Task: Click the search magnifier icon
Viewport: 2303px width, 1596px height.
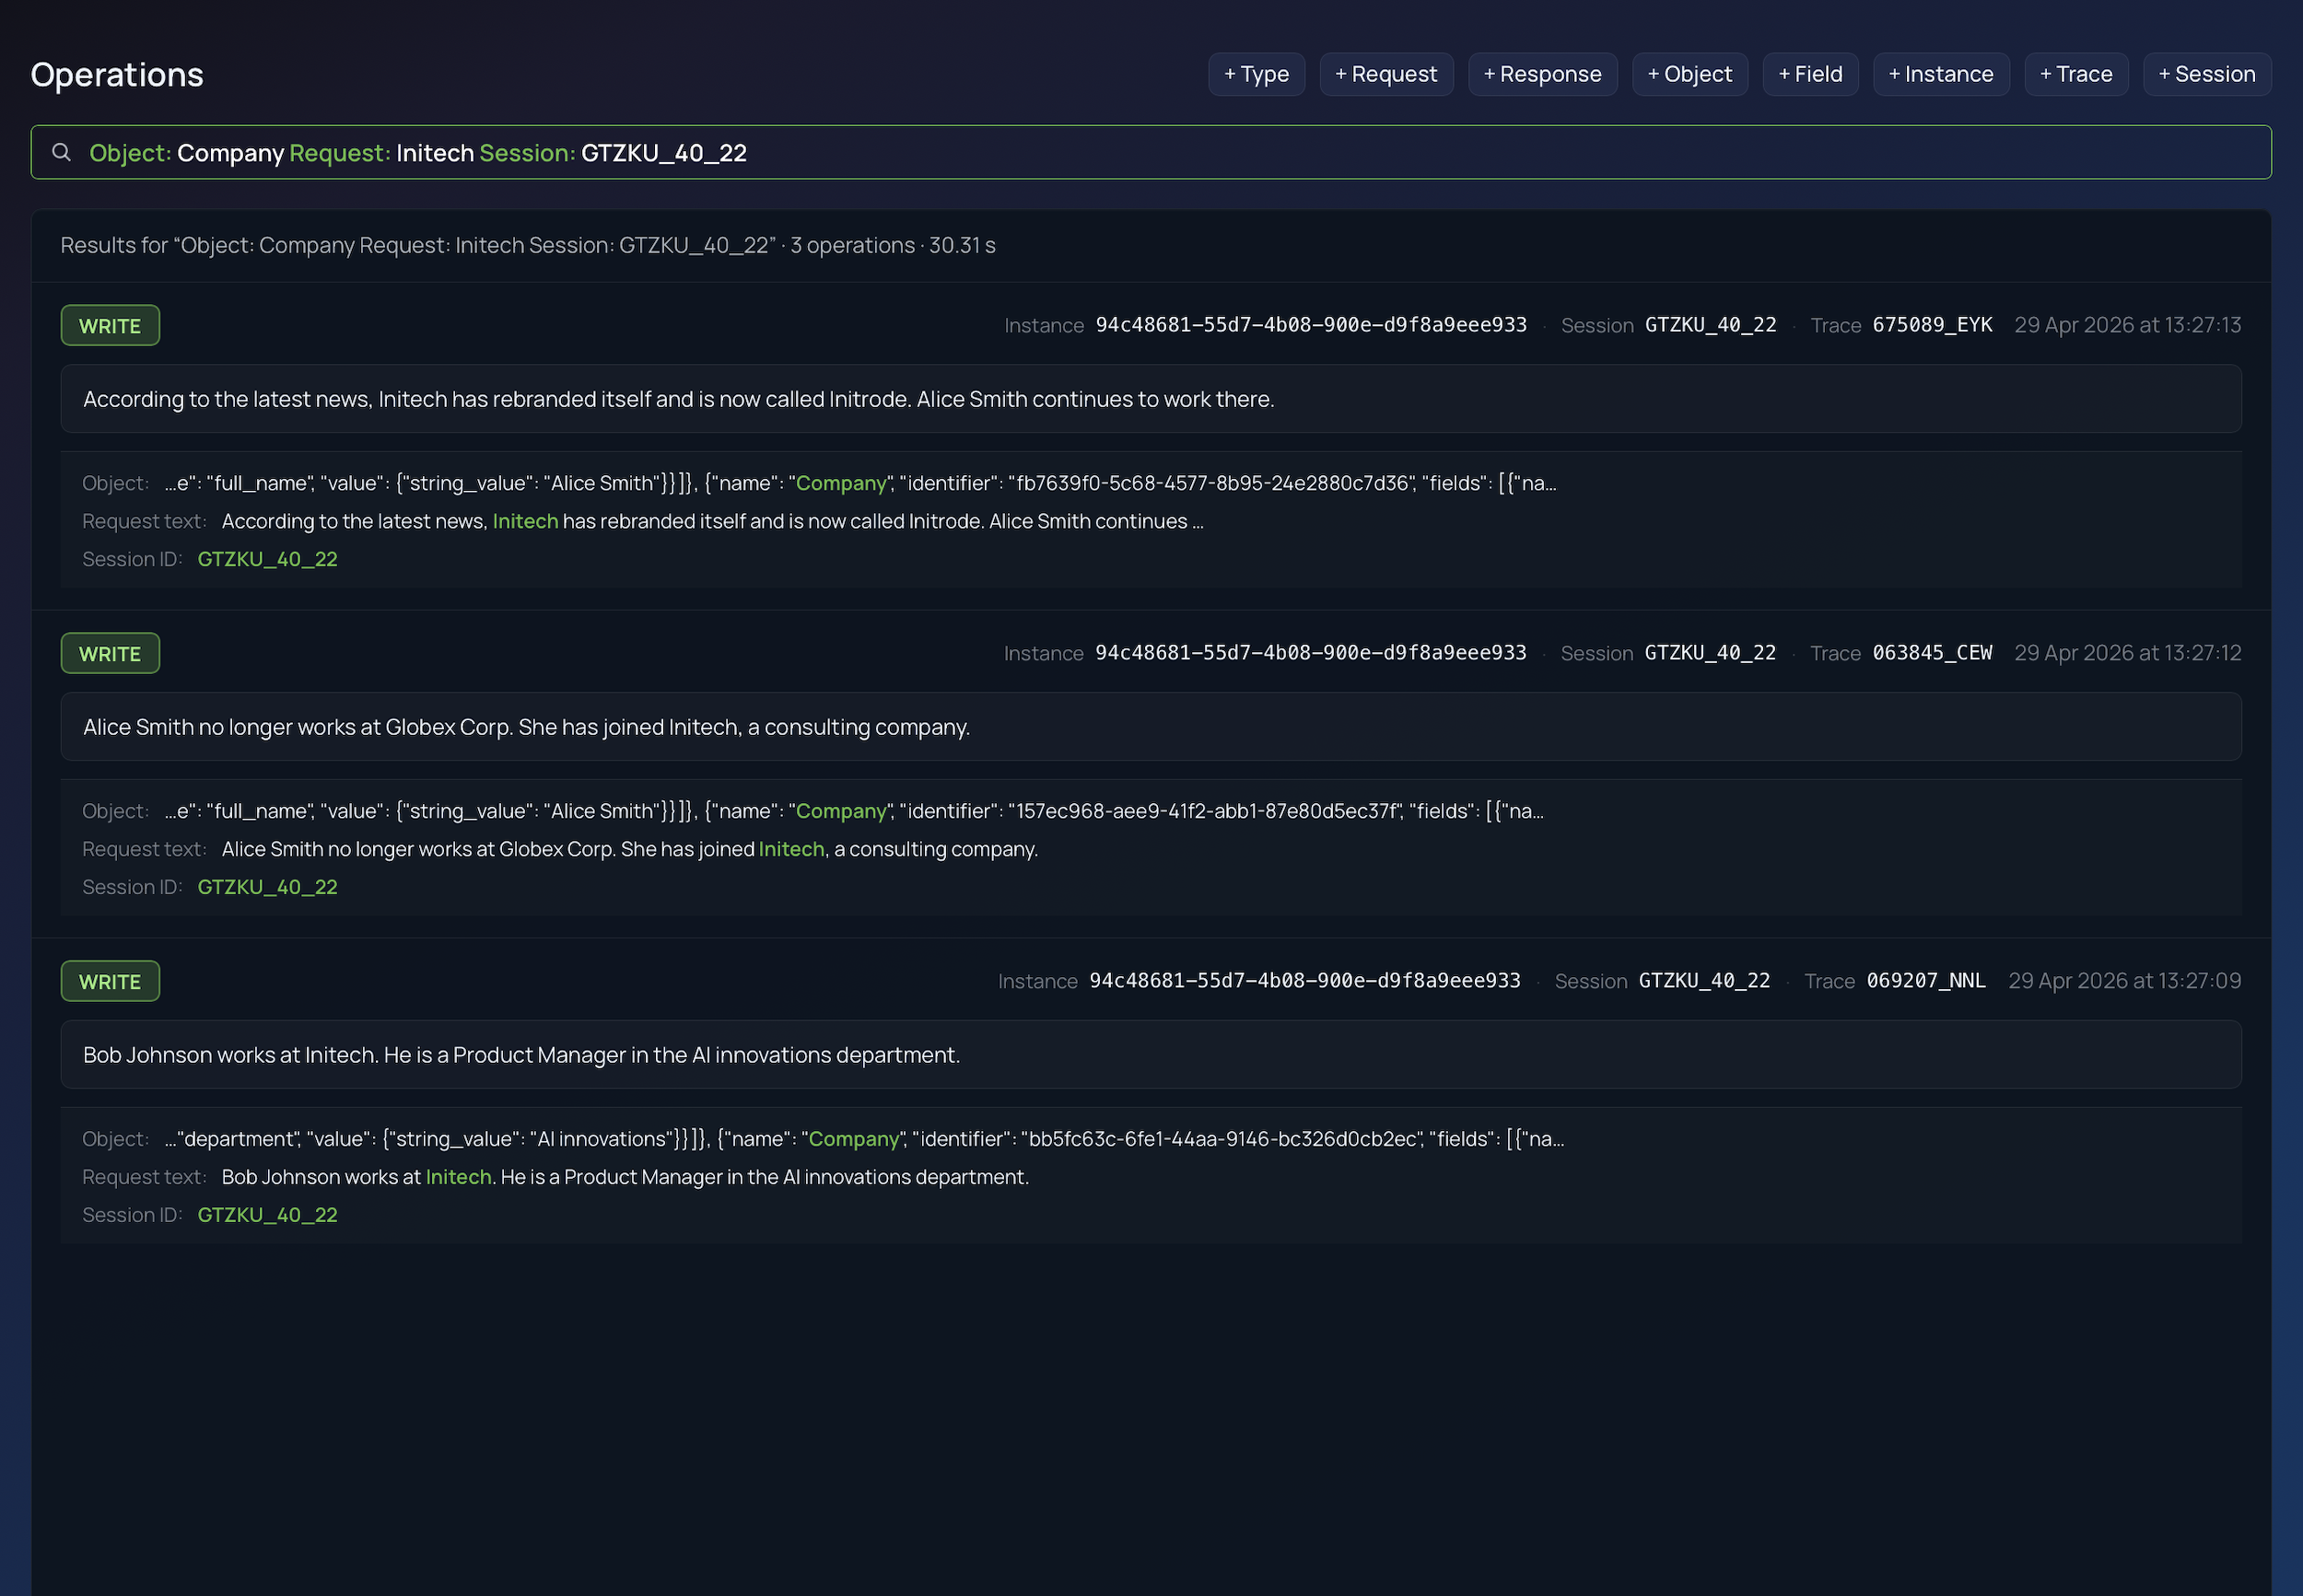Action: pos(61,152)
